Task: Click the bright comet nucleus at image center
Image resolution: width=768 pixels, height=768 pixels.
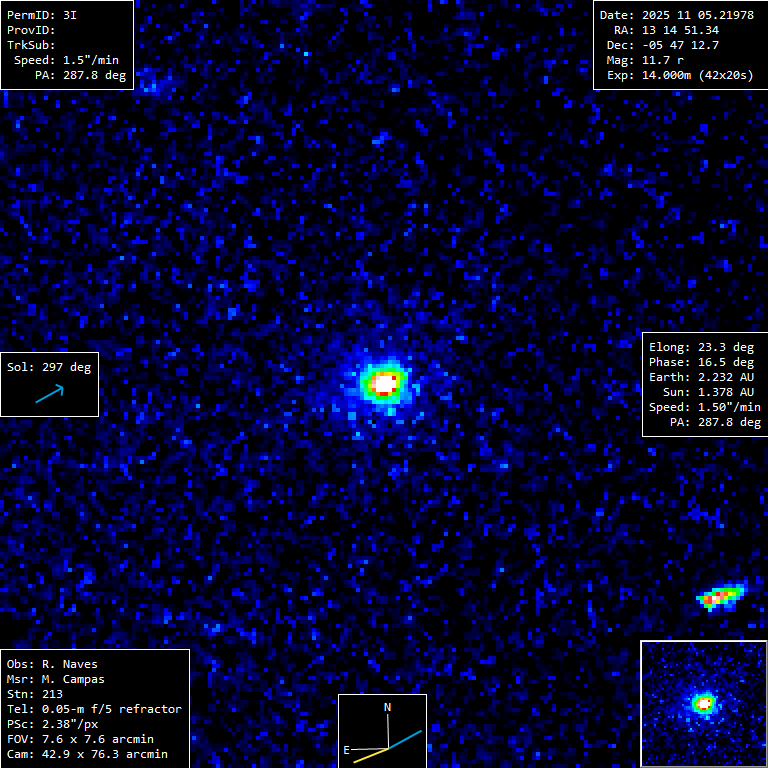Action: 385,382
